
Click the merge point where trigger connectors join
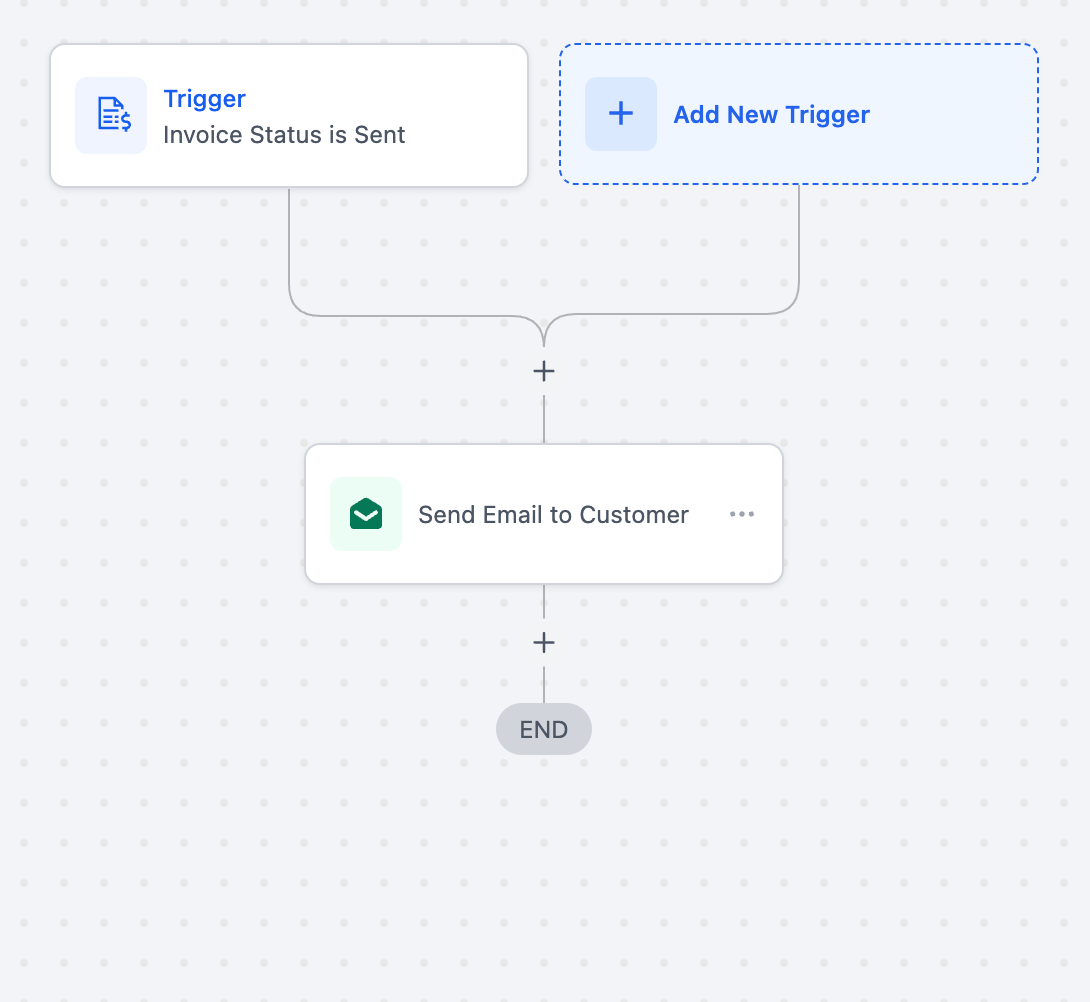(544, 335)
